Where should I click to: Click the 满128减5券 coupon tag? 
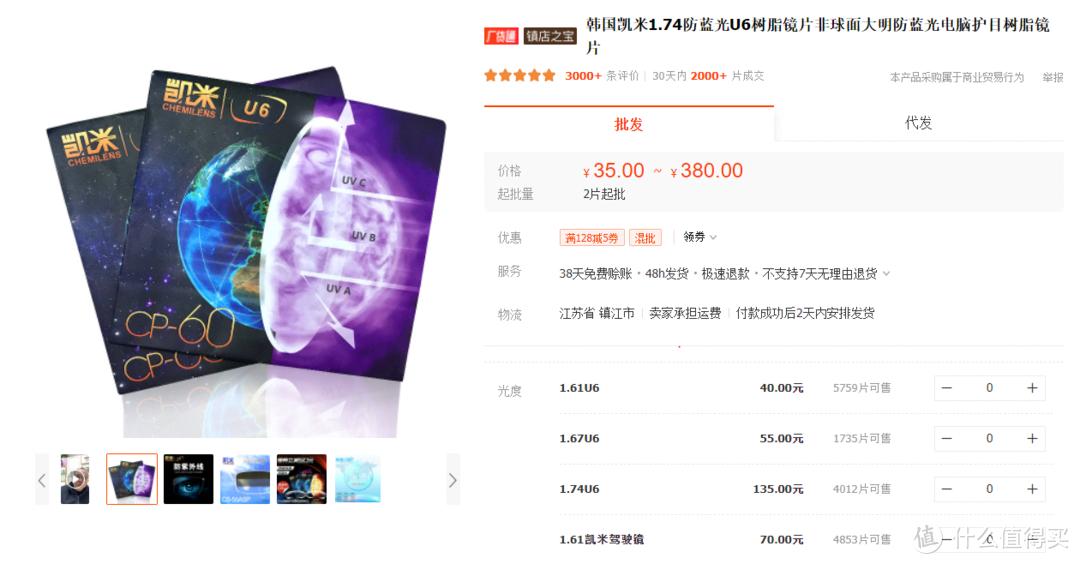(x=592, y=238)
